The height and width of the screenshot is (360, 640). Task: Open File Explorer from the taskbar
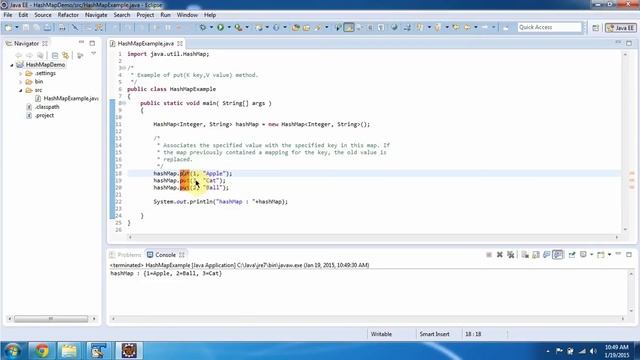point(69,351)
